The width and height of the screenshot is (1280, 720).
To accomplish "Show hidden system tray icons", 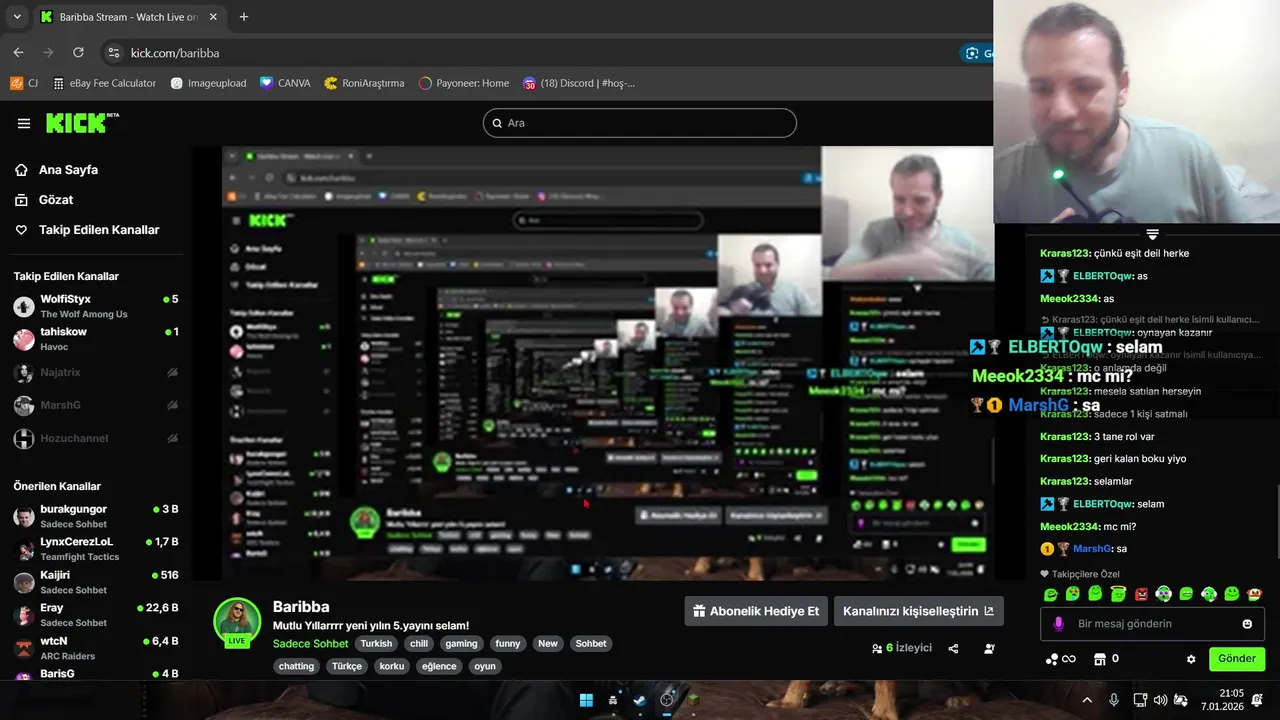I will pyautogui.click(x=1087, y=700).
